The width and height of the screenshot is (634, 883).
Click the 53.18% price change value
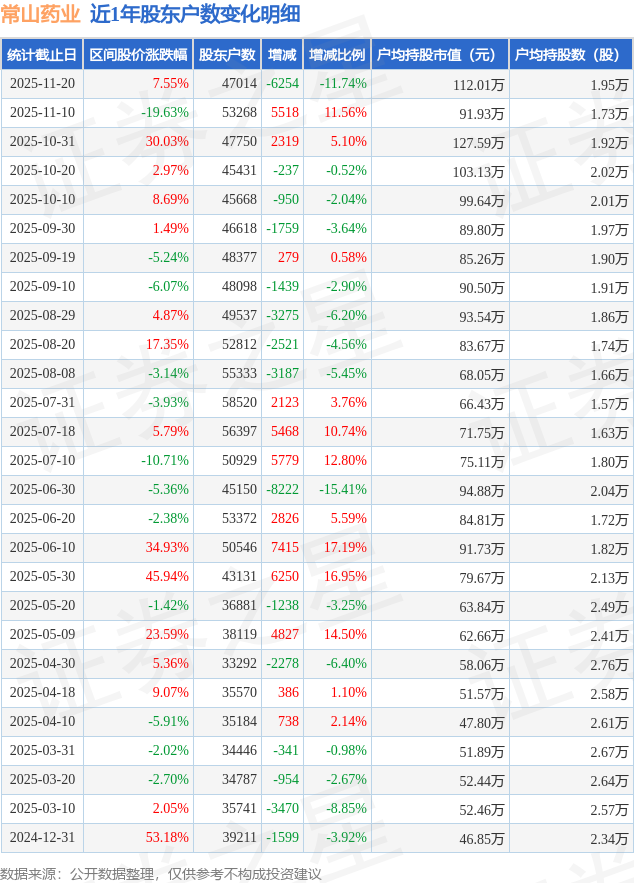[167, 838]
